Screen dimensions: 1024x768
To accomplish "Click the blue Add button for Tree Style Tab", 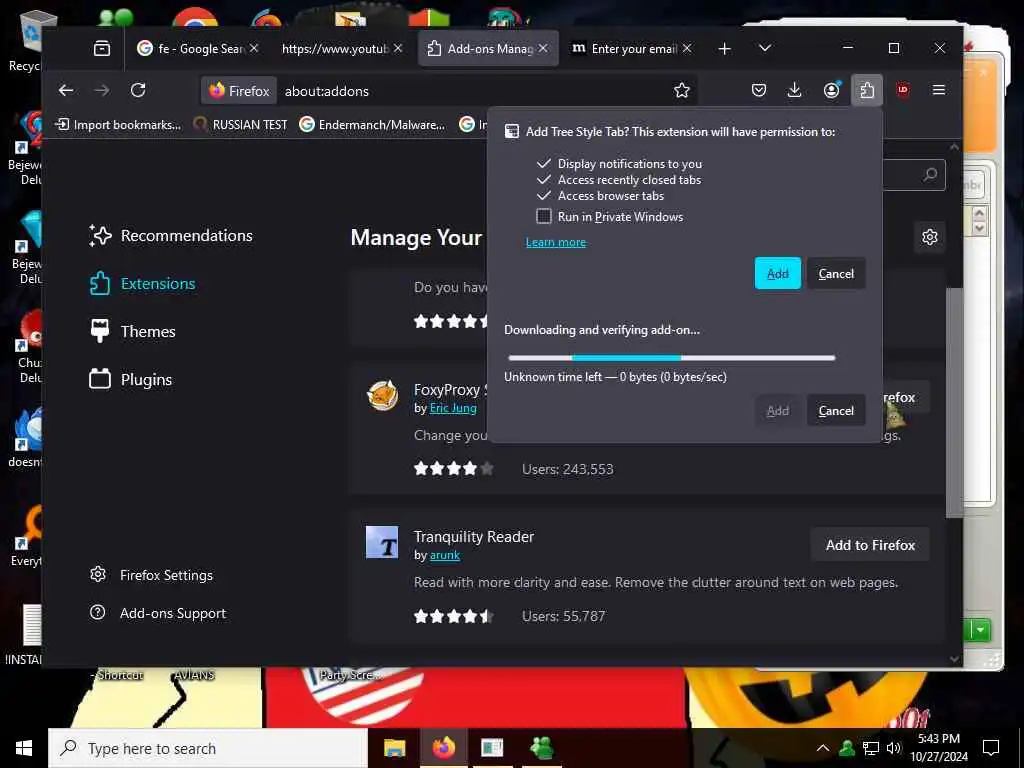I will click(x=777, y=274).
